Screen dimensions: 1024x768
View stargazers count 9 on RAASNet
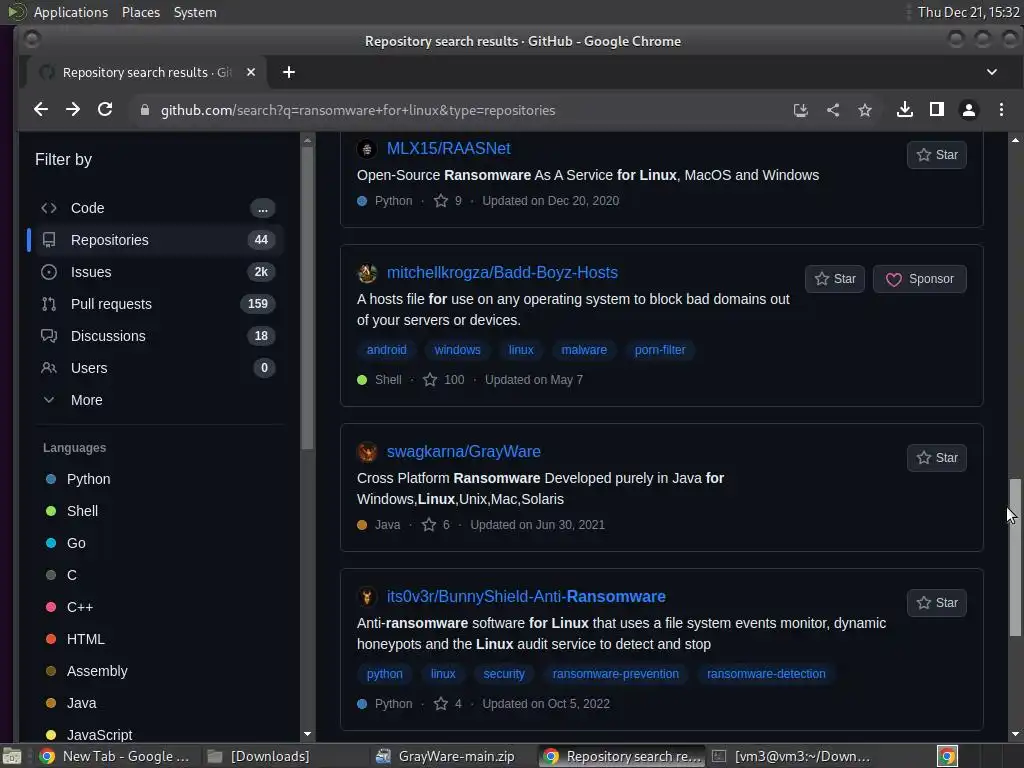click(448, 200)
